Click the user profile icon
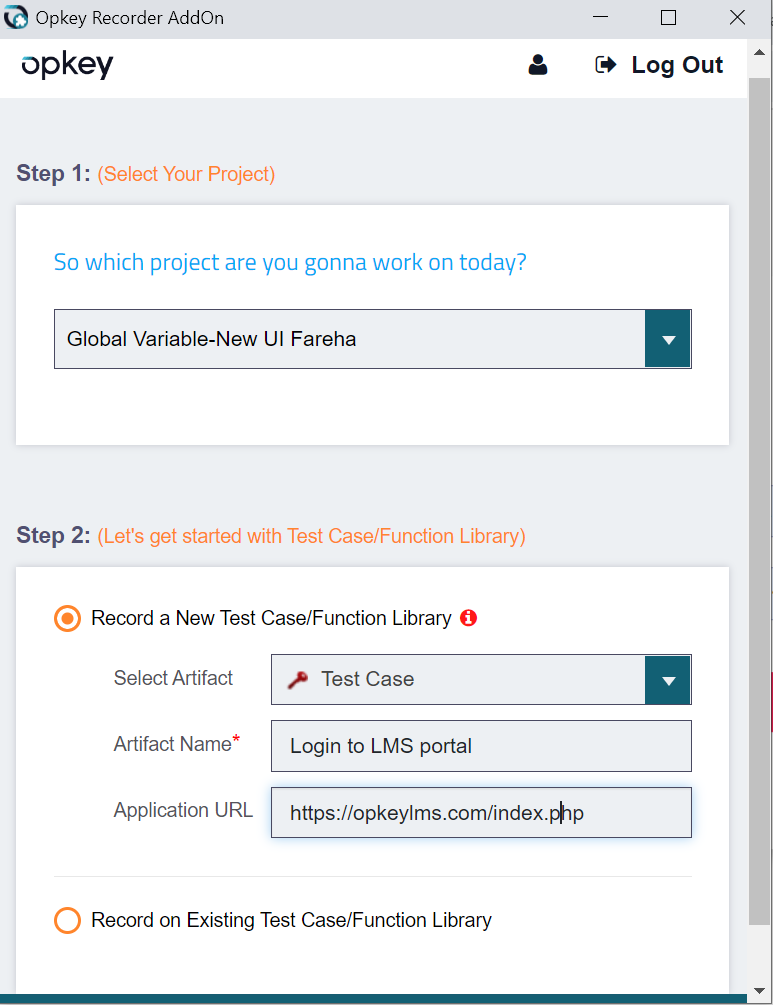773x1005 pixels. [538, 66]
